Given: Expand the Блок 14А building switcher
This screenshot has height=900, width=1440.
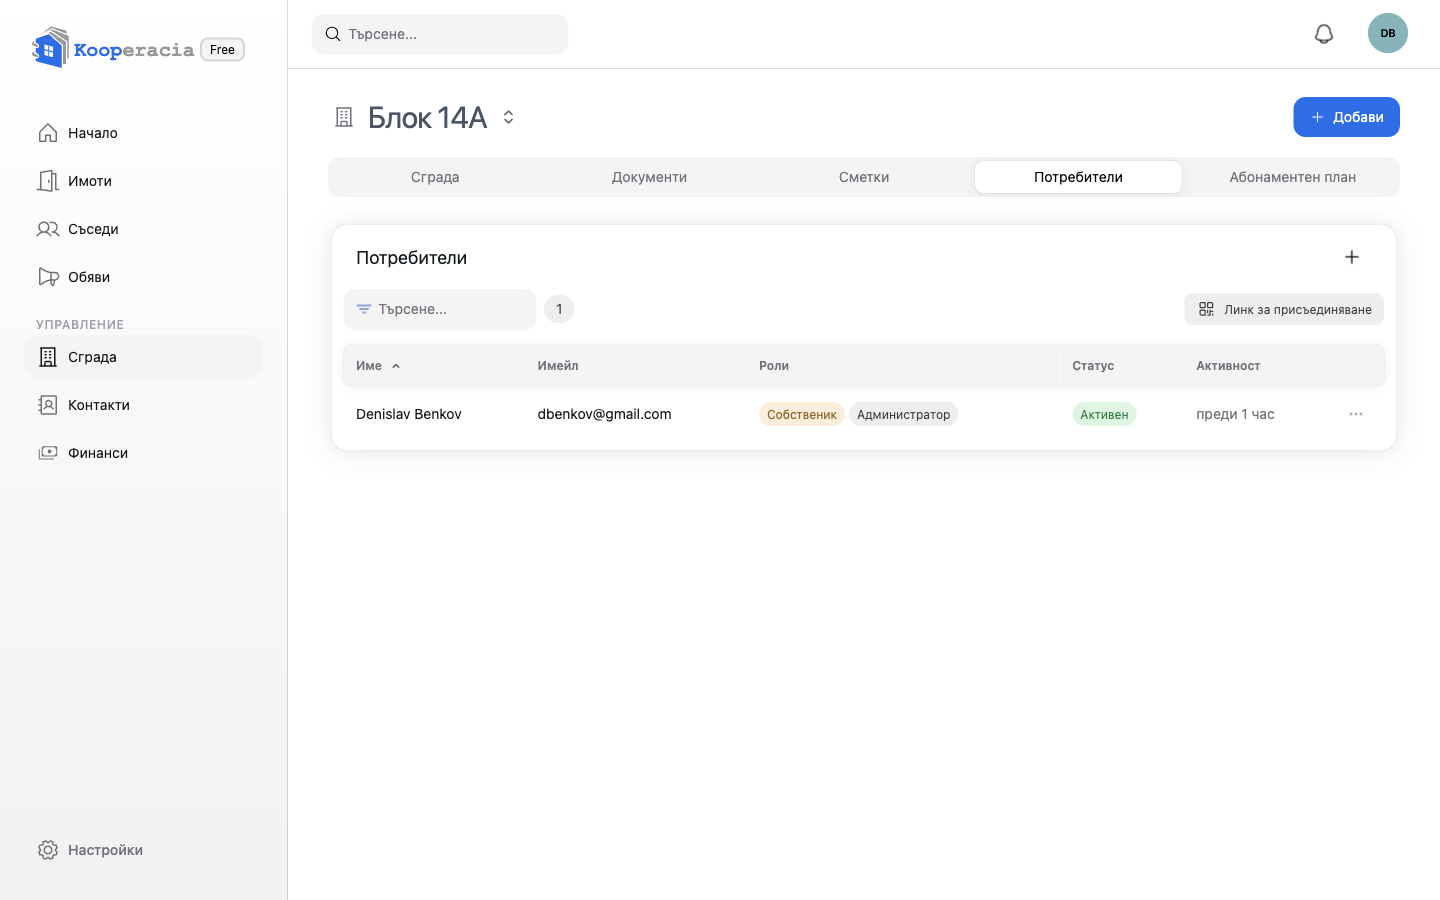Looking at the screenshot, I should tap(508, 117).
